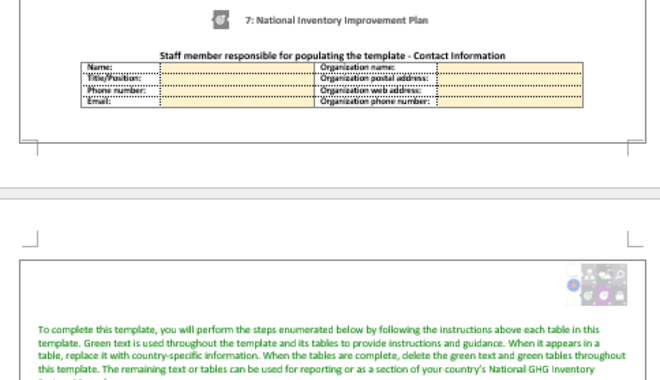Click the Title/Position input cell
660x380 pixels.
coord(237,79)
